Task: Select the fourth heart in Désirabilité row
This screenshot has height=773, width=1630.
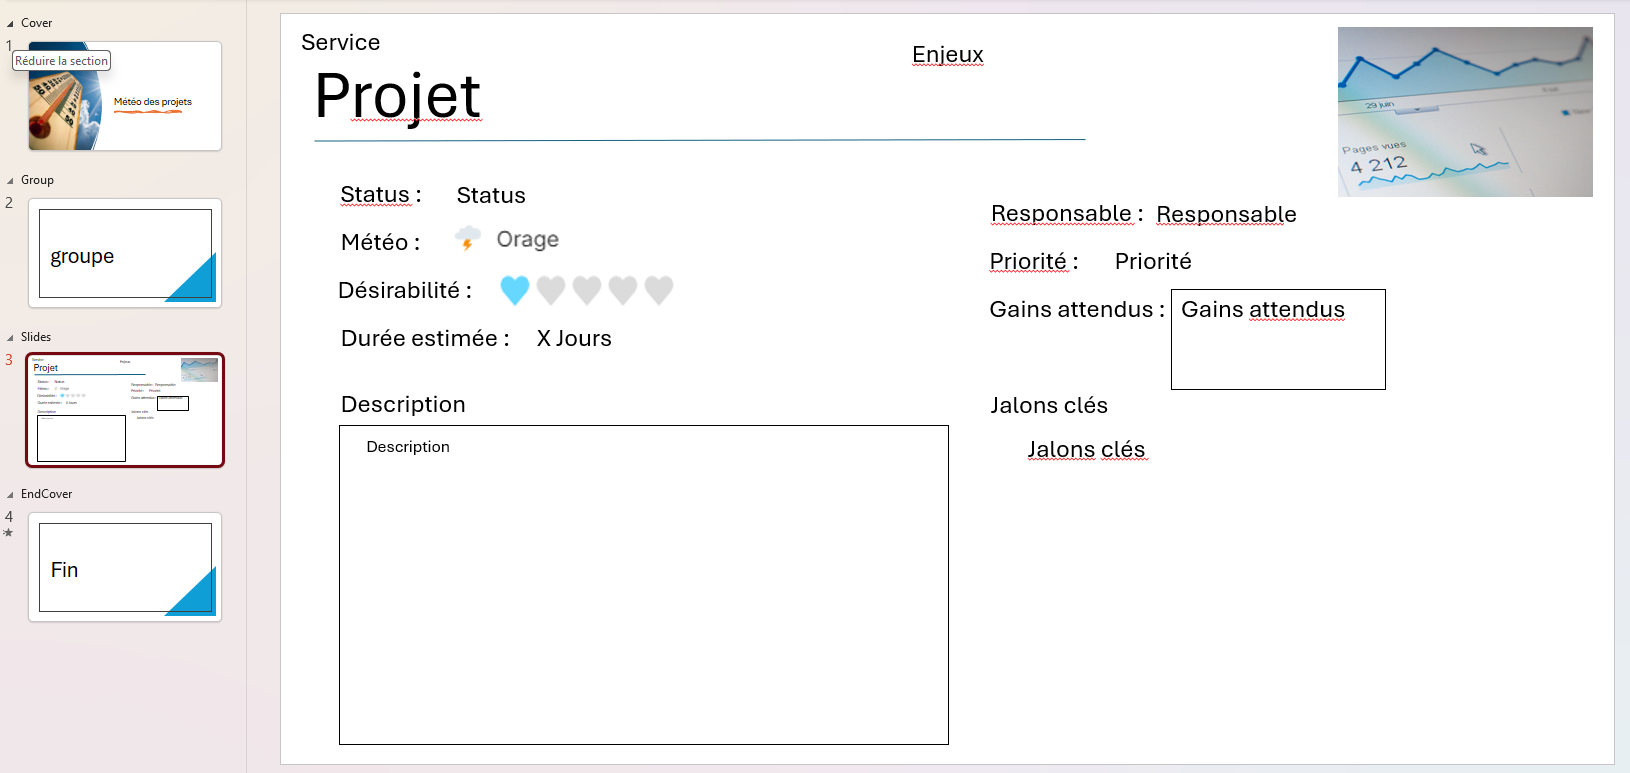Action: [x=623, y=290]
